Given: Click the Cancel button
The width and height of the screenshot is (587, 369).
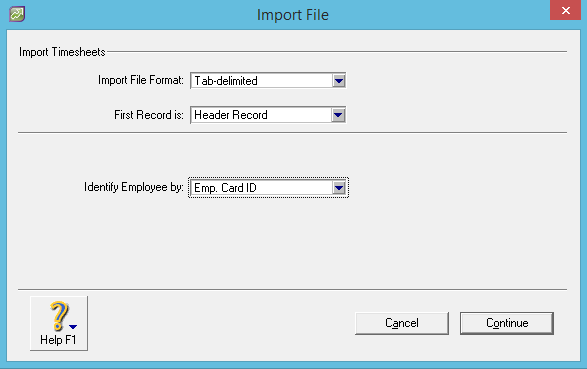Looking at the screenshot, I should click(x=402, y=323).
